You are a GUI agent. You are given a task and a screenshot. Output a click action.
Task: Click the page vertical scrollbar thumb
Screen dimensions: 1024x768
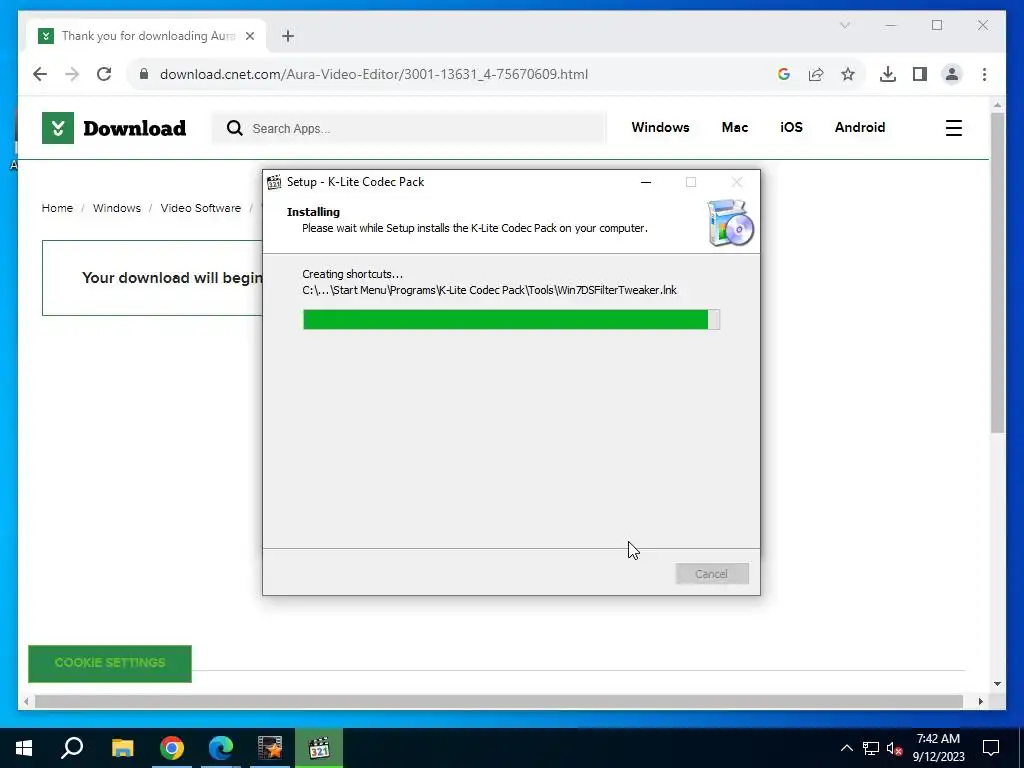(x=997, y=272)
